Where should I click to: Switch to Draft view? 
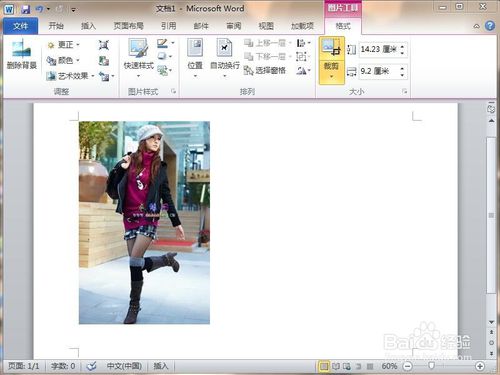pyautogui.click(x=370, y=366)
